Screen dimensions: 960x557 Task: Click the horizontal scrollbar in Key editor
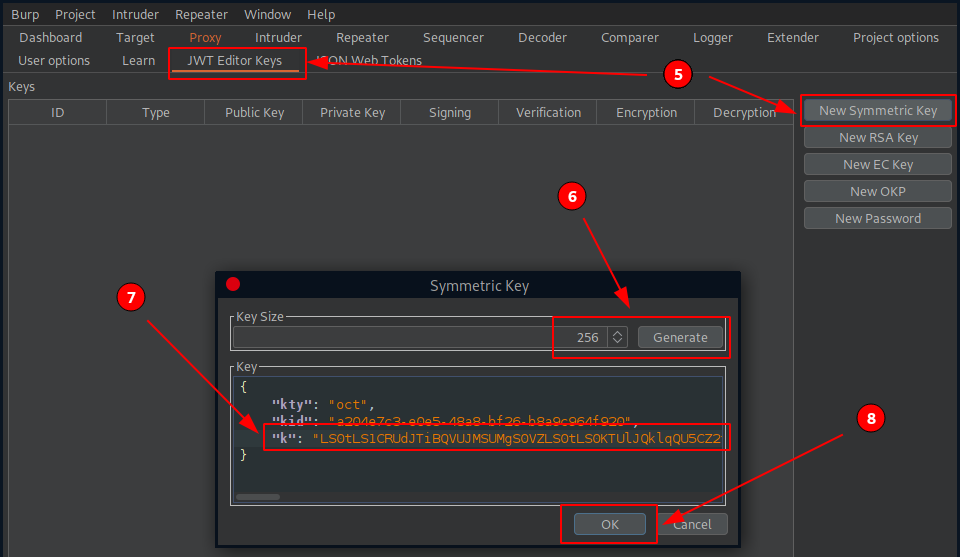coord(258,497)
